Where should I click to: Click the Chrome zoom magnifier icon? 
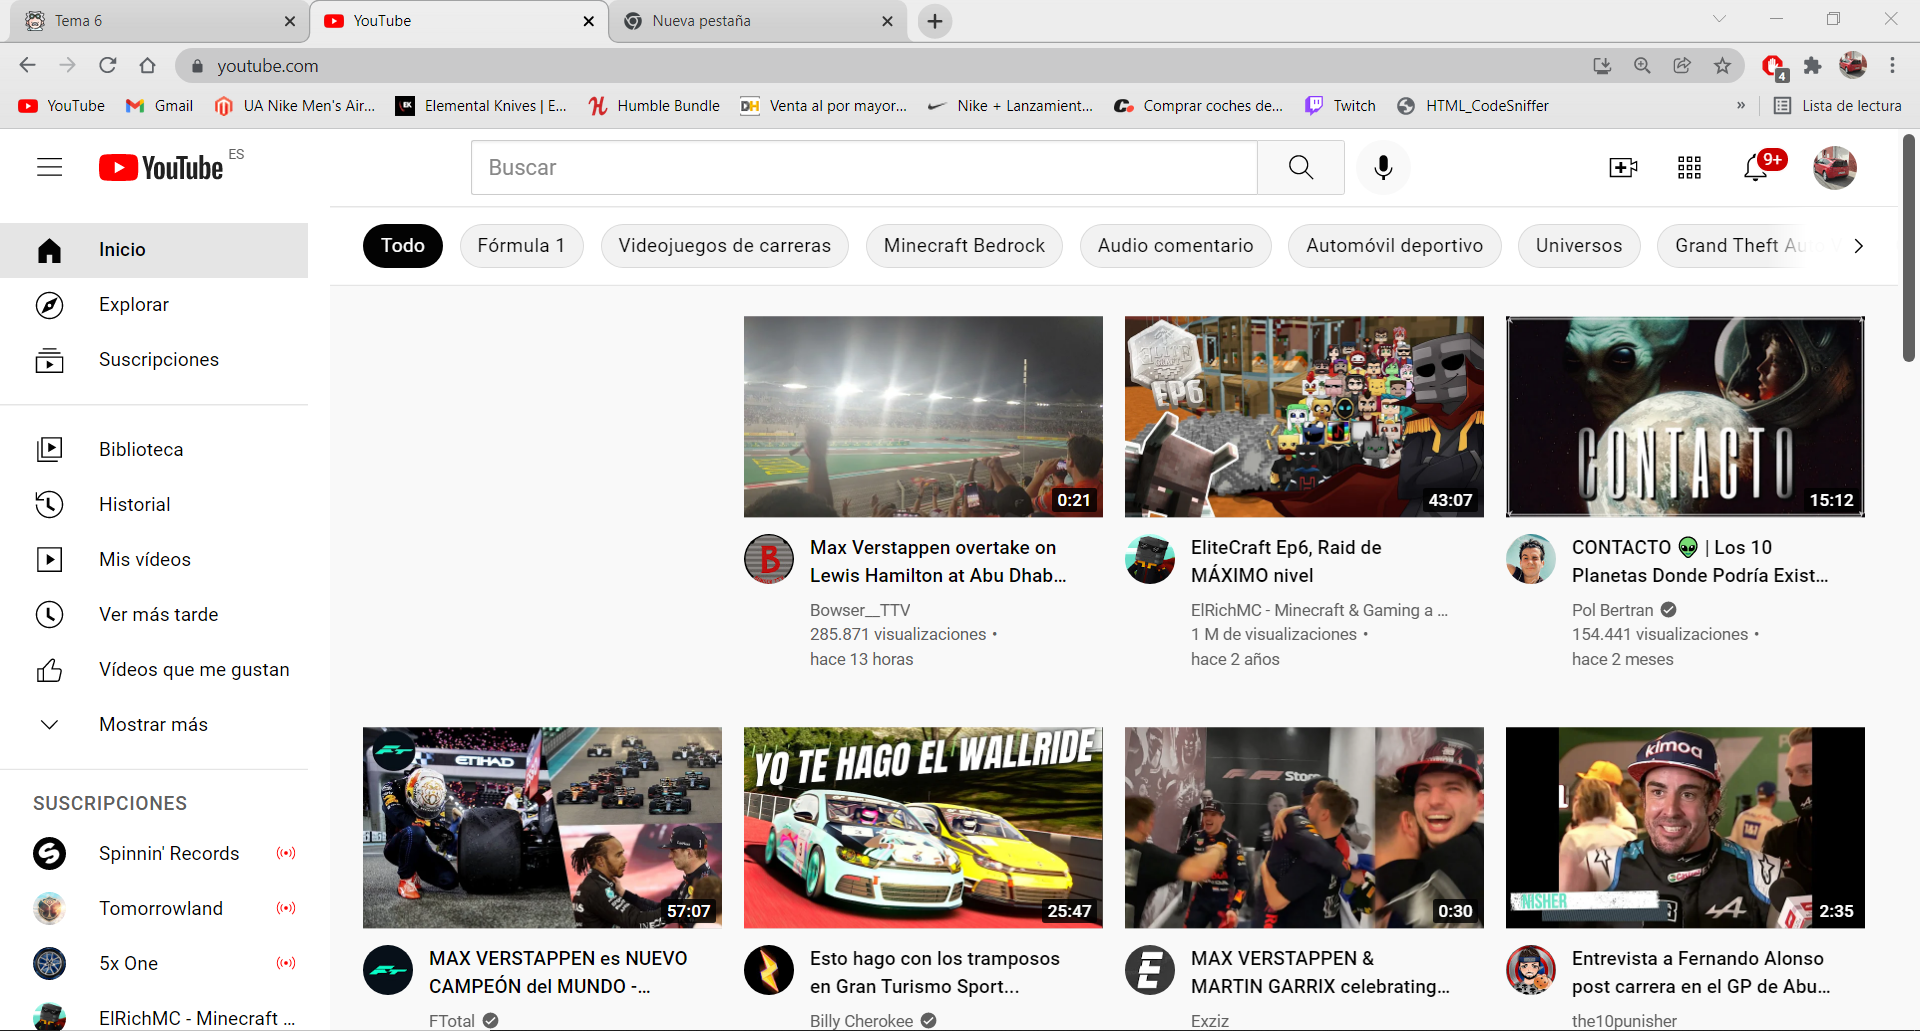[x=1642, y=65]
